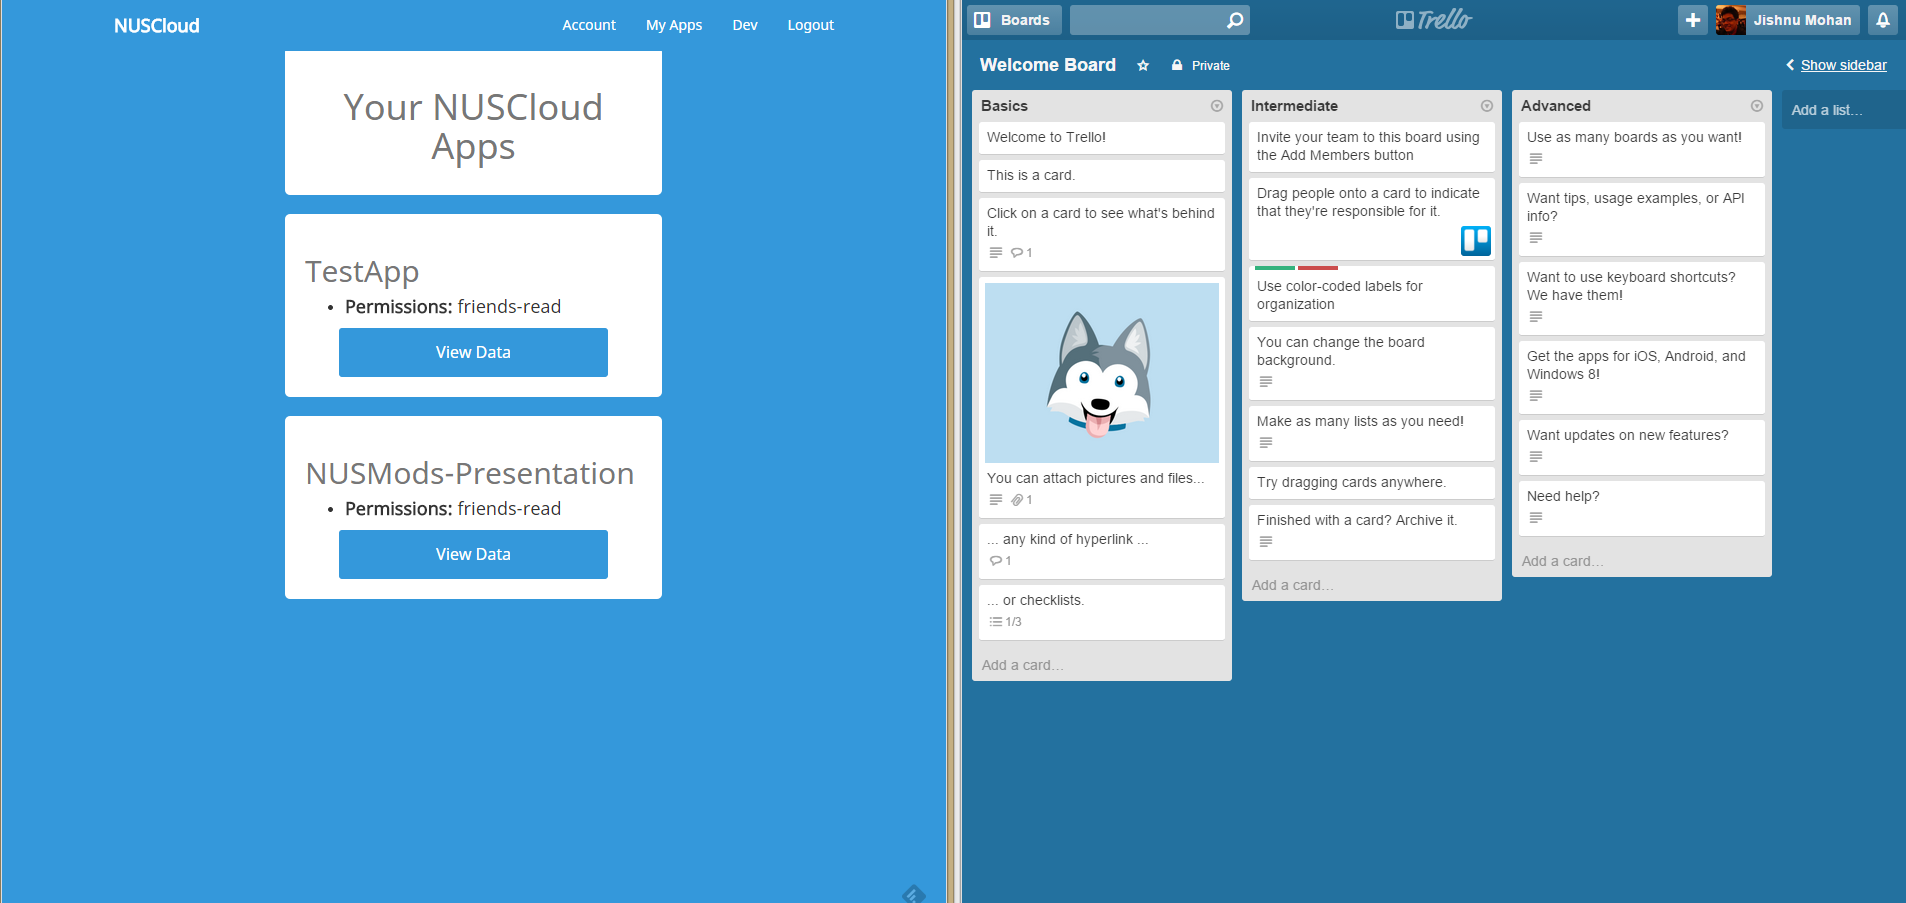Focus the Trello search input field

click(x=1147, y=20)
